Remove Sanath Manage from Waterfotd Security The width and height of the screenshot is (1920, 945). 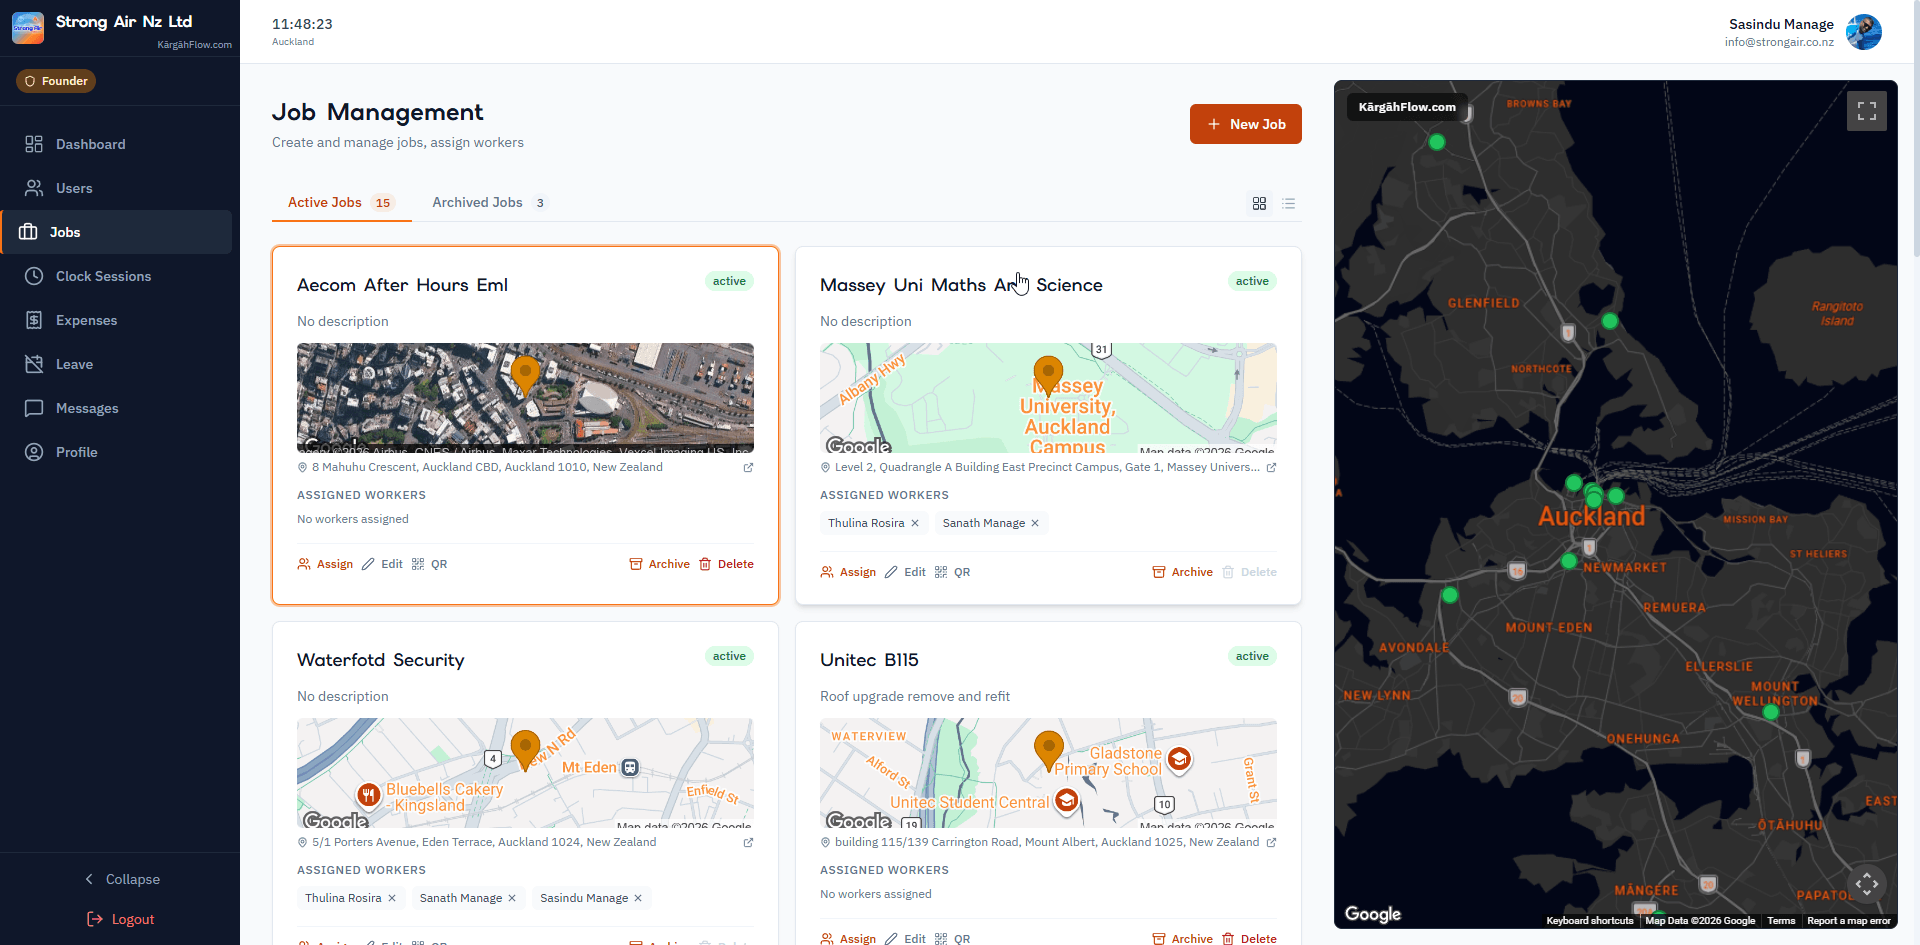(x=512, y=898)
